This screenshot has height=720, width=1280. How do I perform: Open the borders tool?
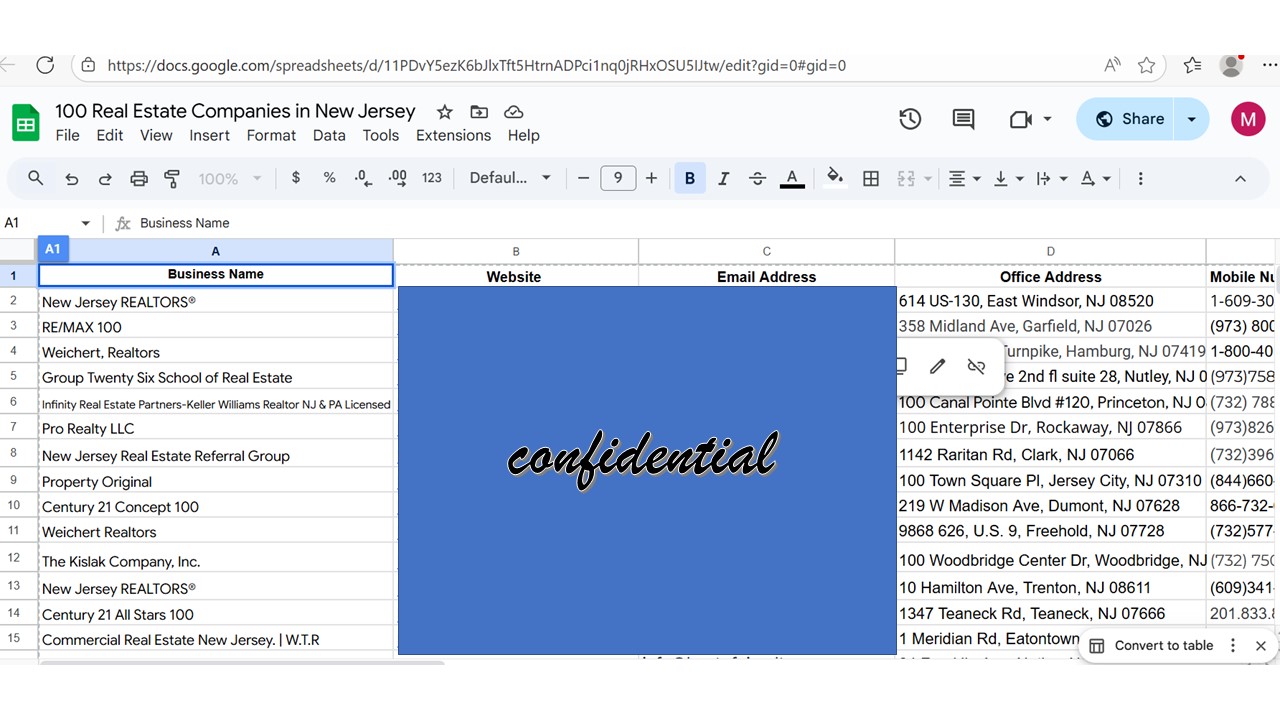tap(871, 178)
